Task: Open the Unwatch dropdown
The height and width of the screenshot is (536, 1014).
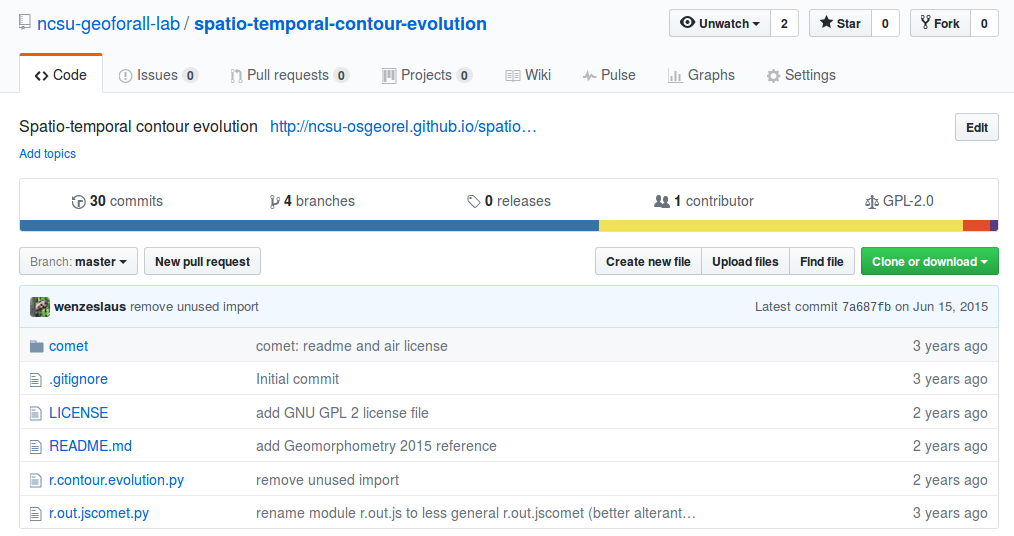Action: coord(720,23)
